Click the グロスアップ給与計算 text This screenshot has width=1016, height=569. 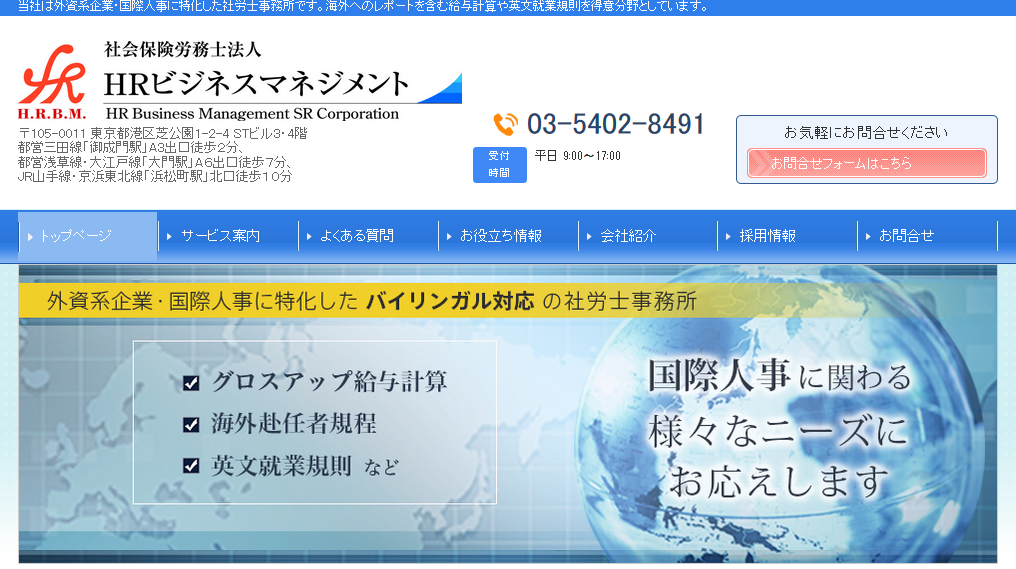[329, 381]
